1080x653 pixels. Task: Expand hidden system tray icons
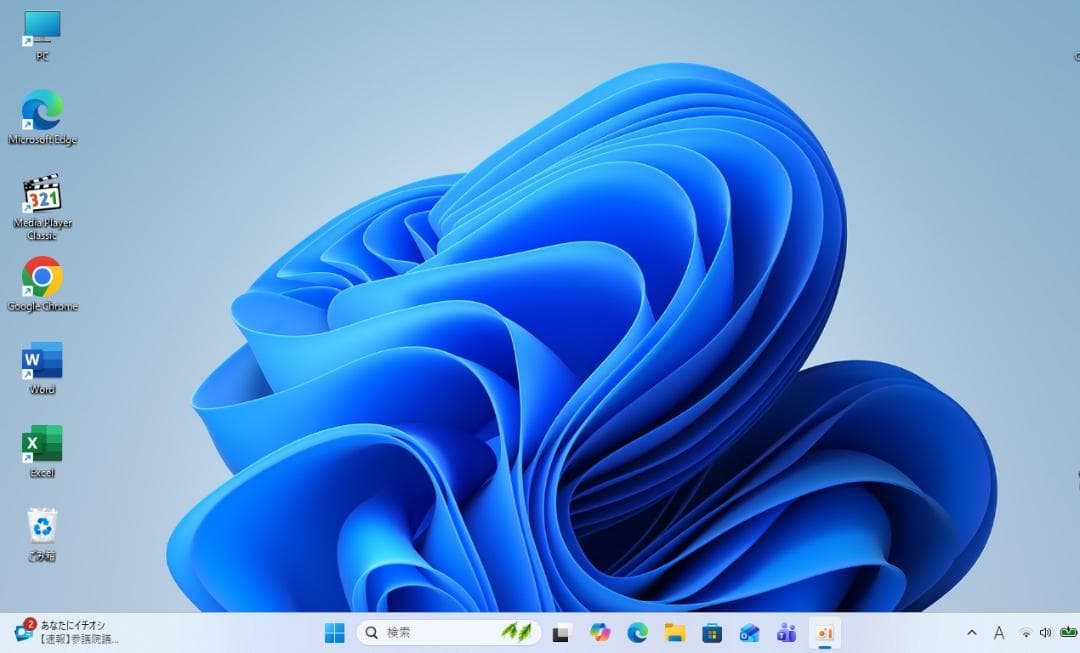point(972,633)
